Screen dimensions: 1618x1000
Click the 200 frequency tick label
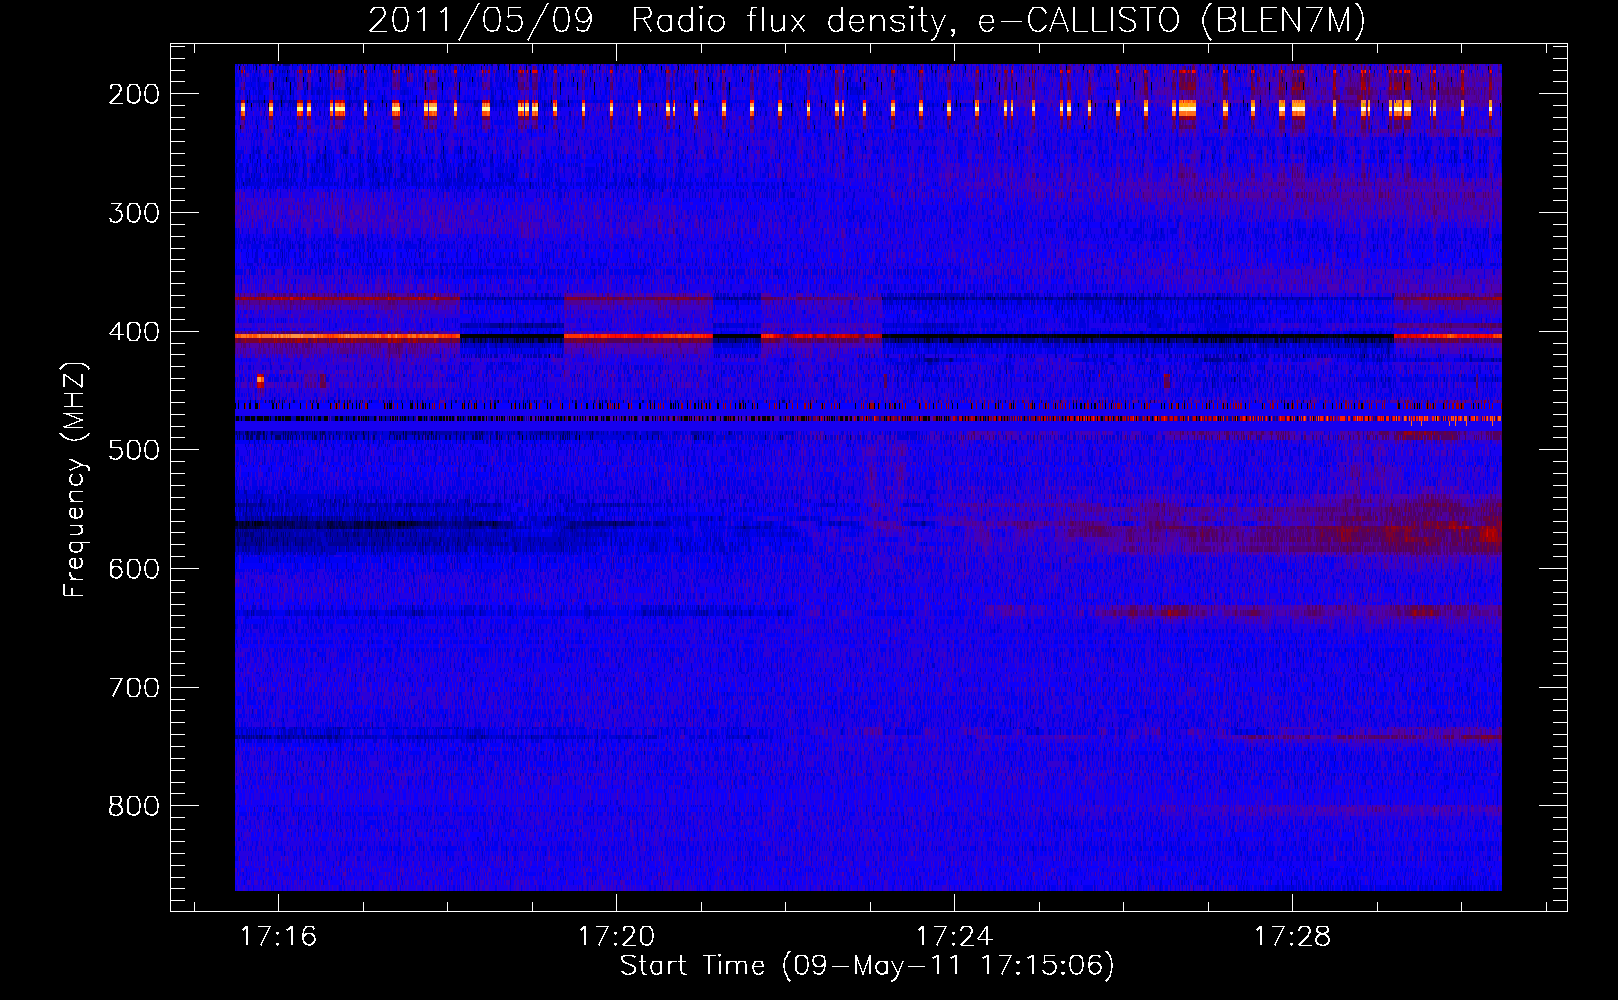134,94
